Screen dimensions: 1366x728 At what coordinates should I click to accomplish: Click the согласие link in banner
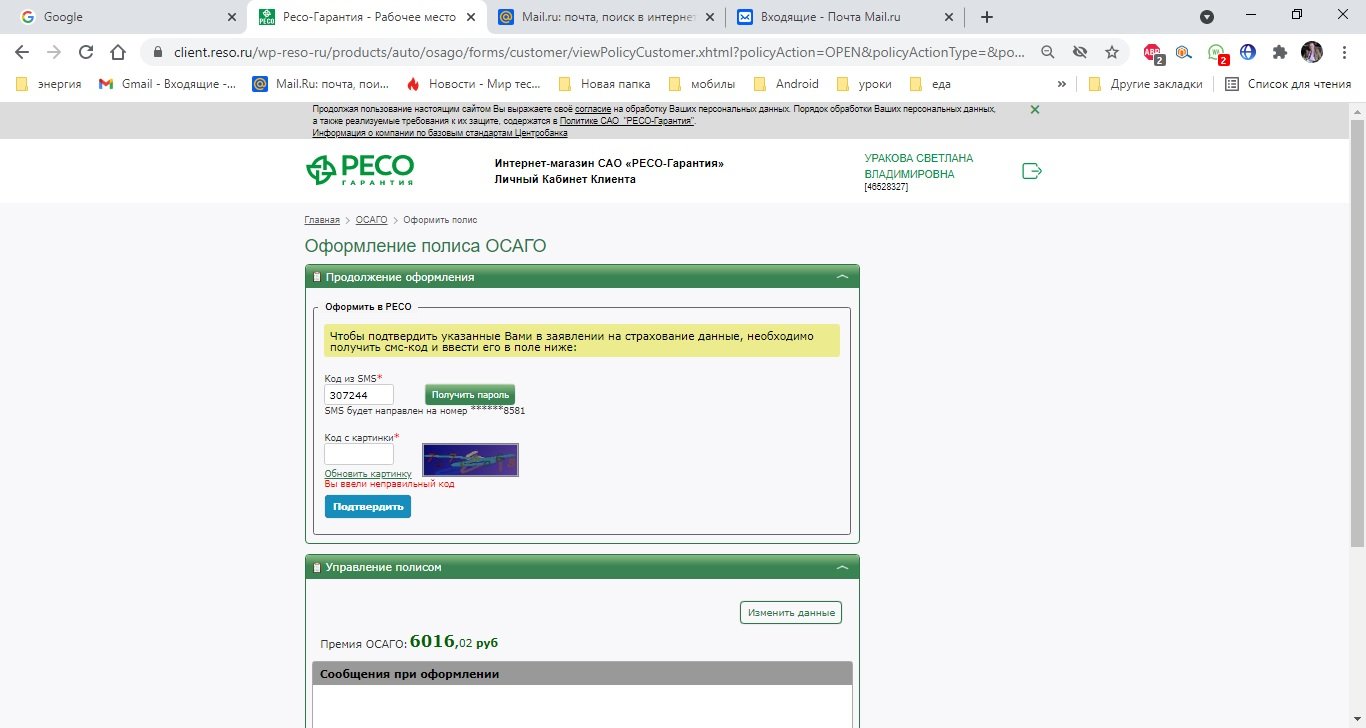(x=593, y=109)
